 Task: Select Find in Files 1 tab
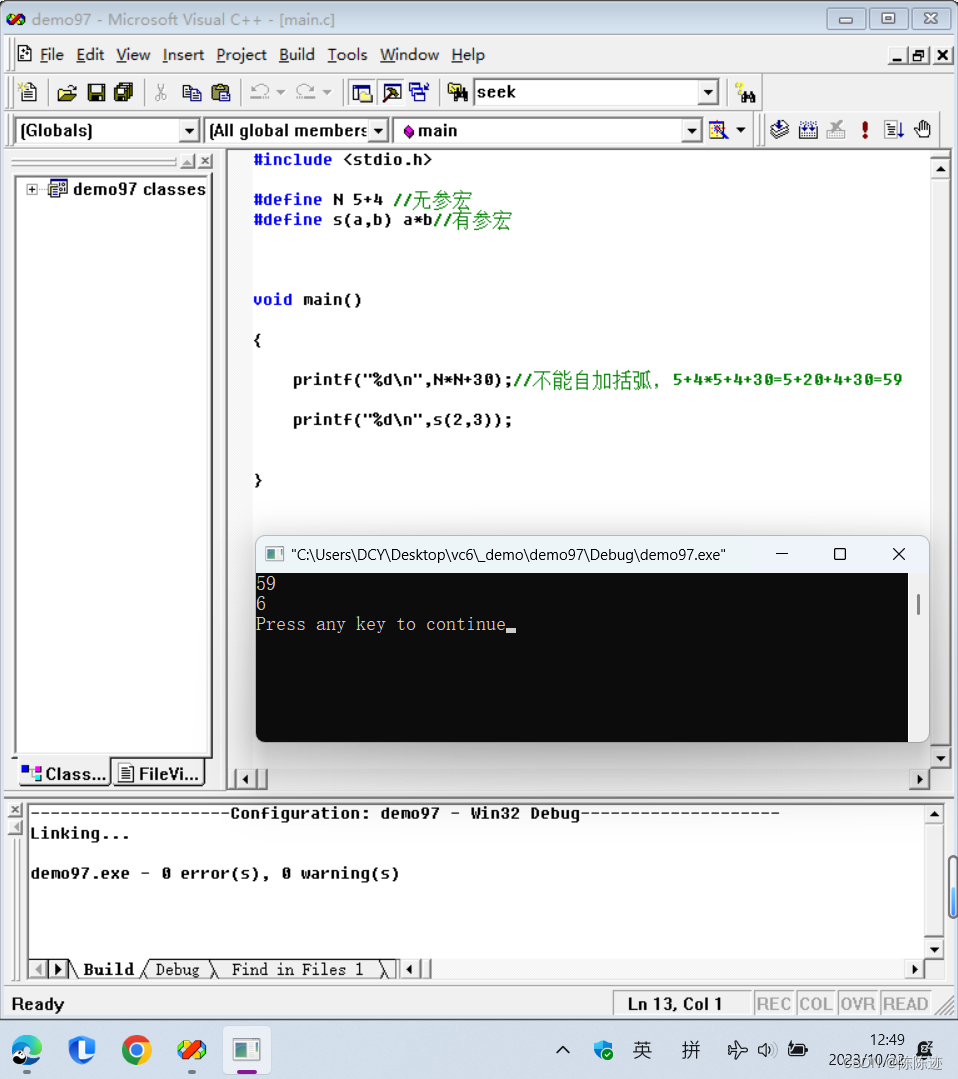(x=297, y=970)
